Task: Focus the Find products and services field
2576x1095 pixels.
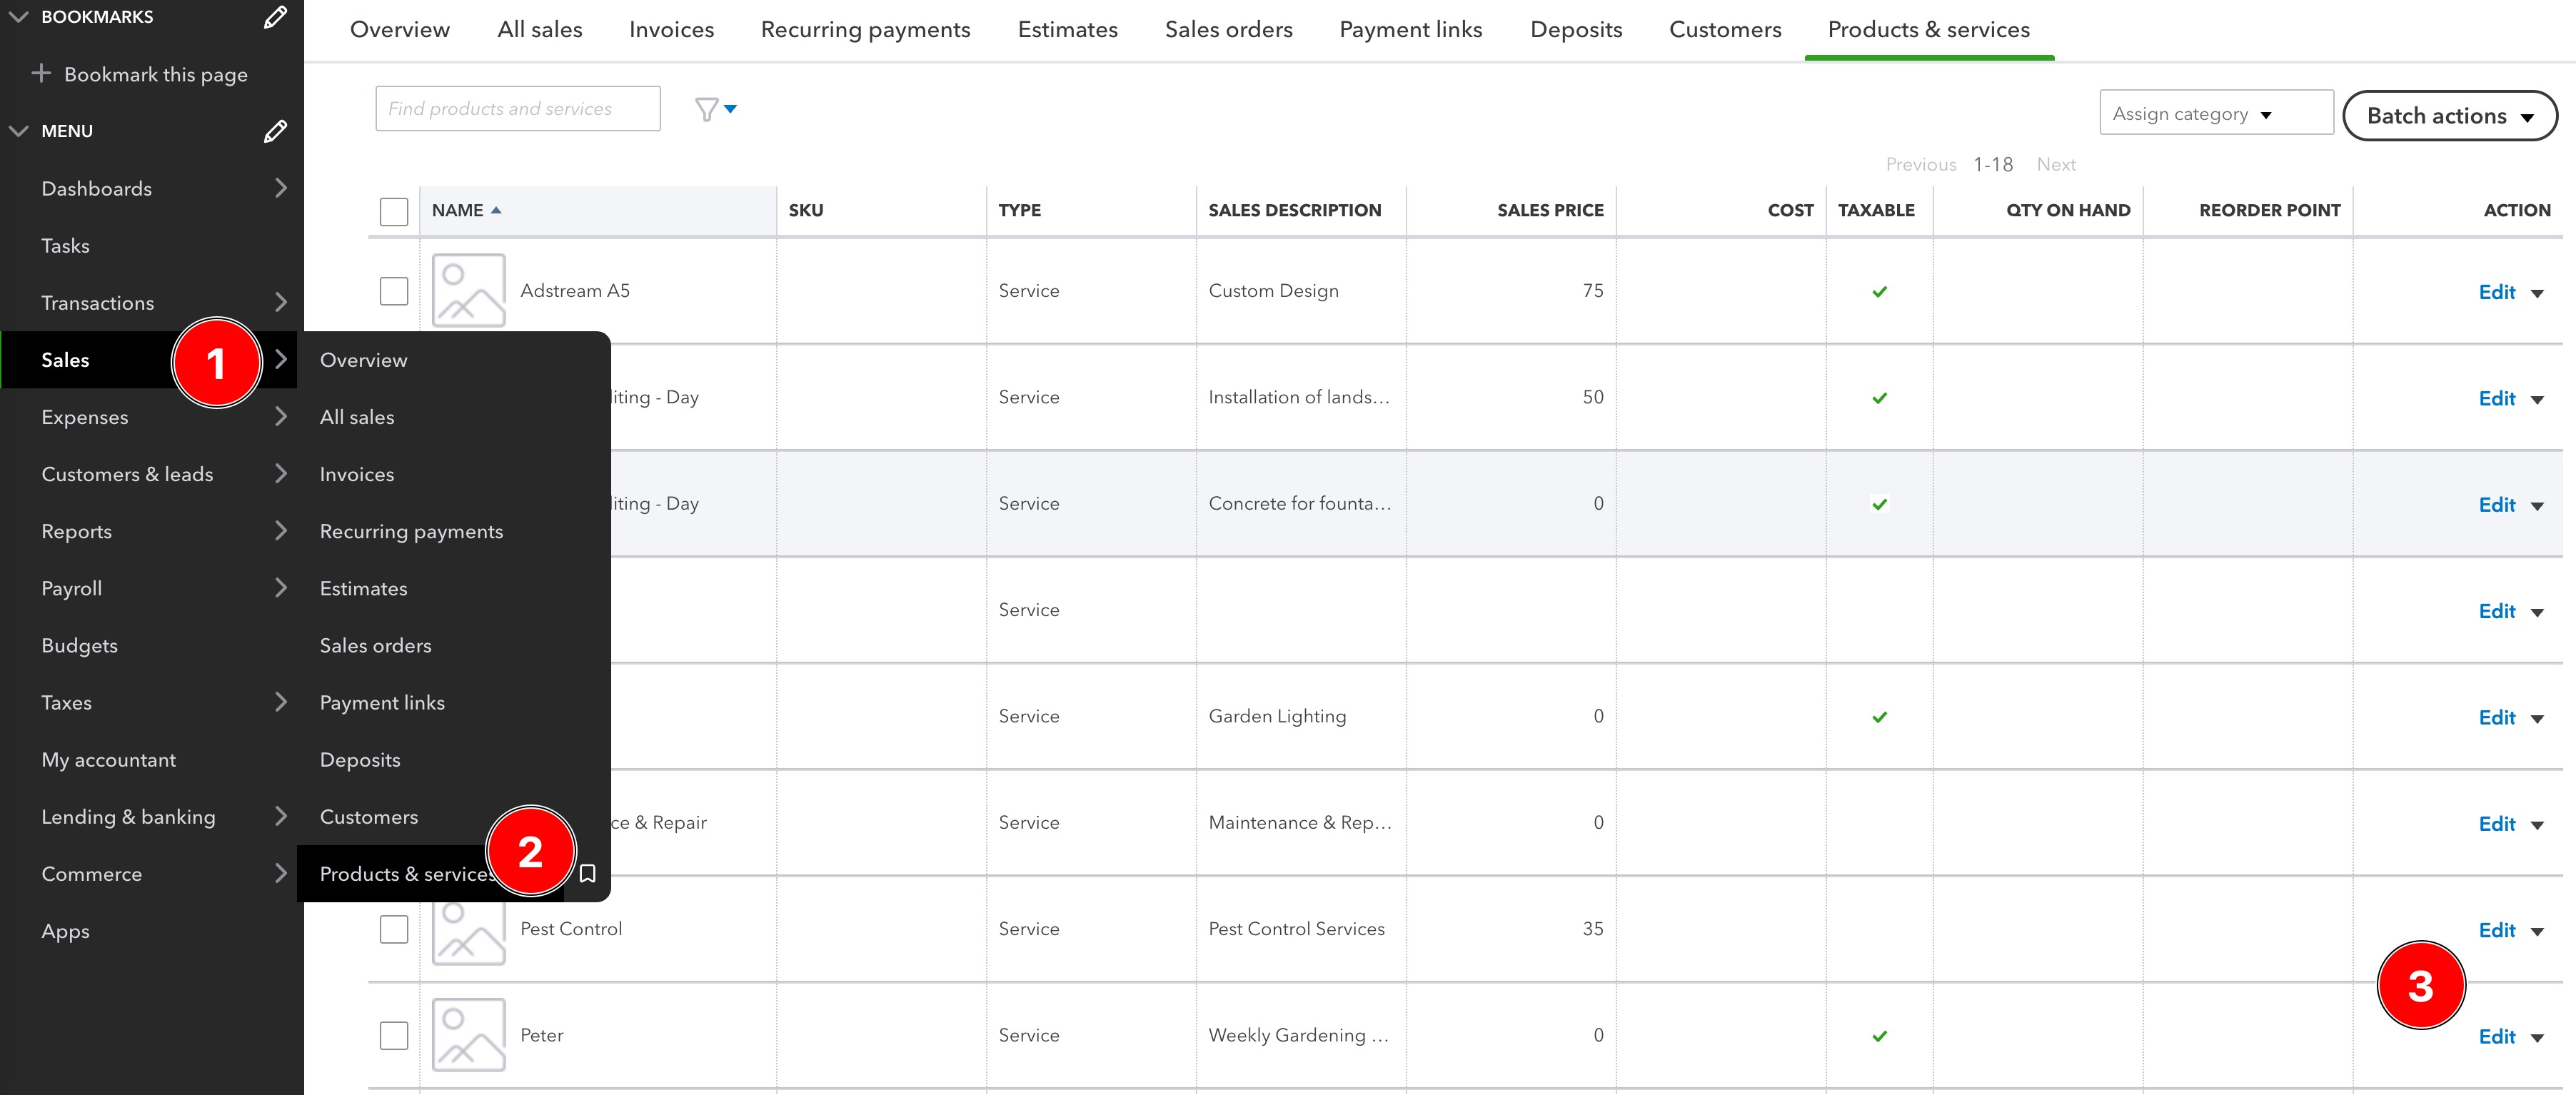Action: (x=517, y=108)
